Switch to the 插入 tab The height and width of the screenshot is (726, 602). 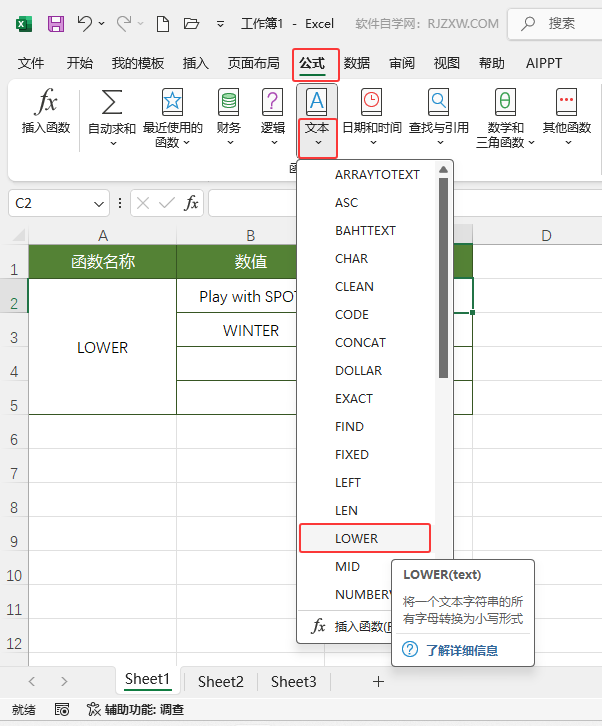tap(195, 63)
